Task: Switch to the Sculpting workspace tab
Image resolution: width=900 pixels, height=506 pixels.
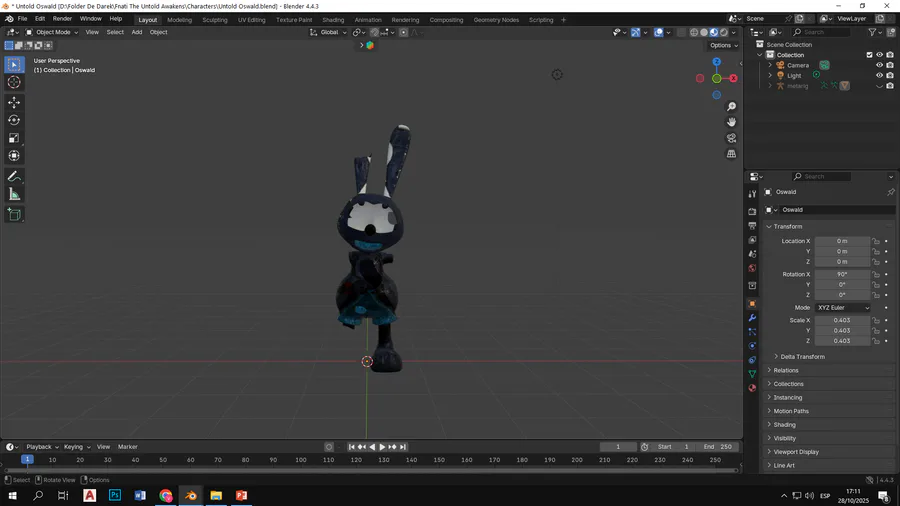Action: pyautogui.click(x=215, y=20)
